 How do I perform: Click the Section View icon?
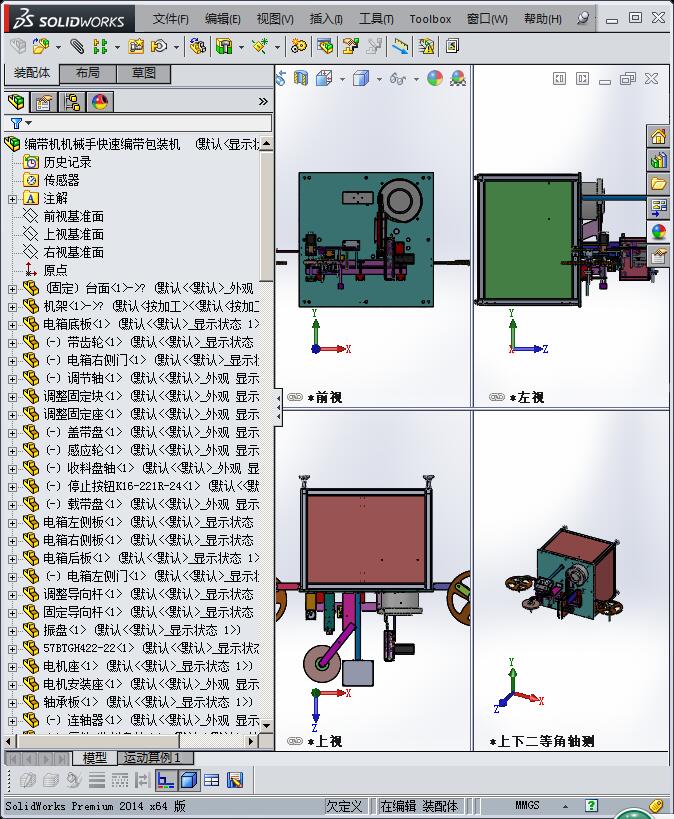coord(301,79)
